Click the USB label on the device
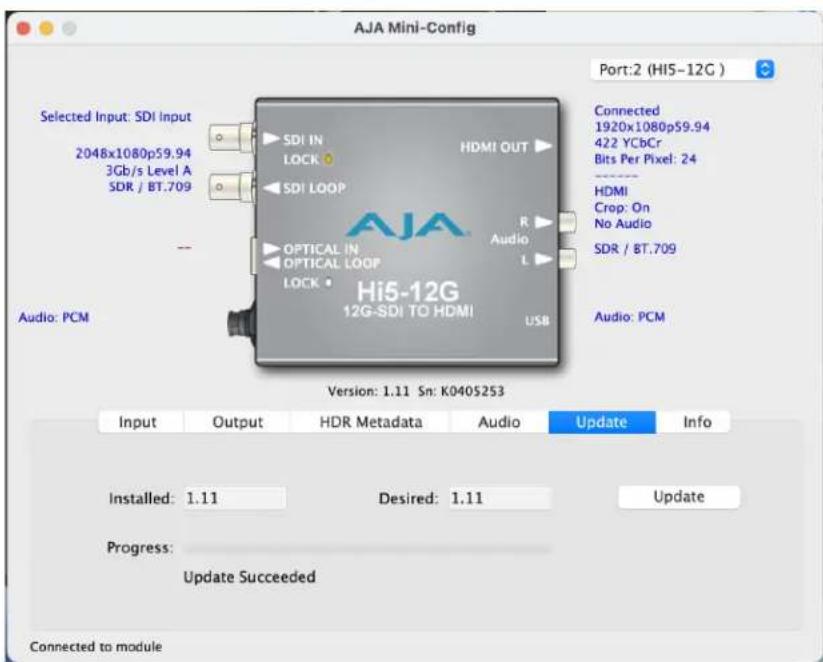Image resolution: width=823 pixels, height=662 pixels. click(x=537, y=320)
